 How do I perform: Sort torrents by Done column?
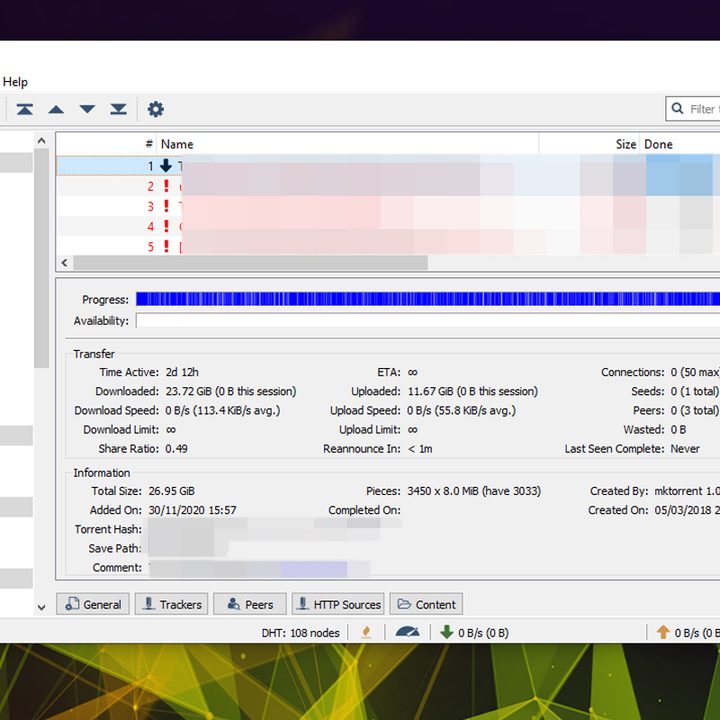(x=680, y=144)
